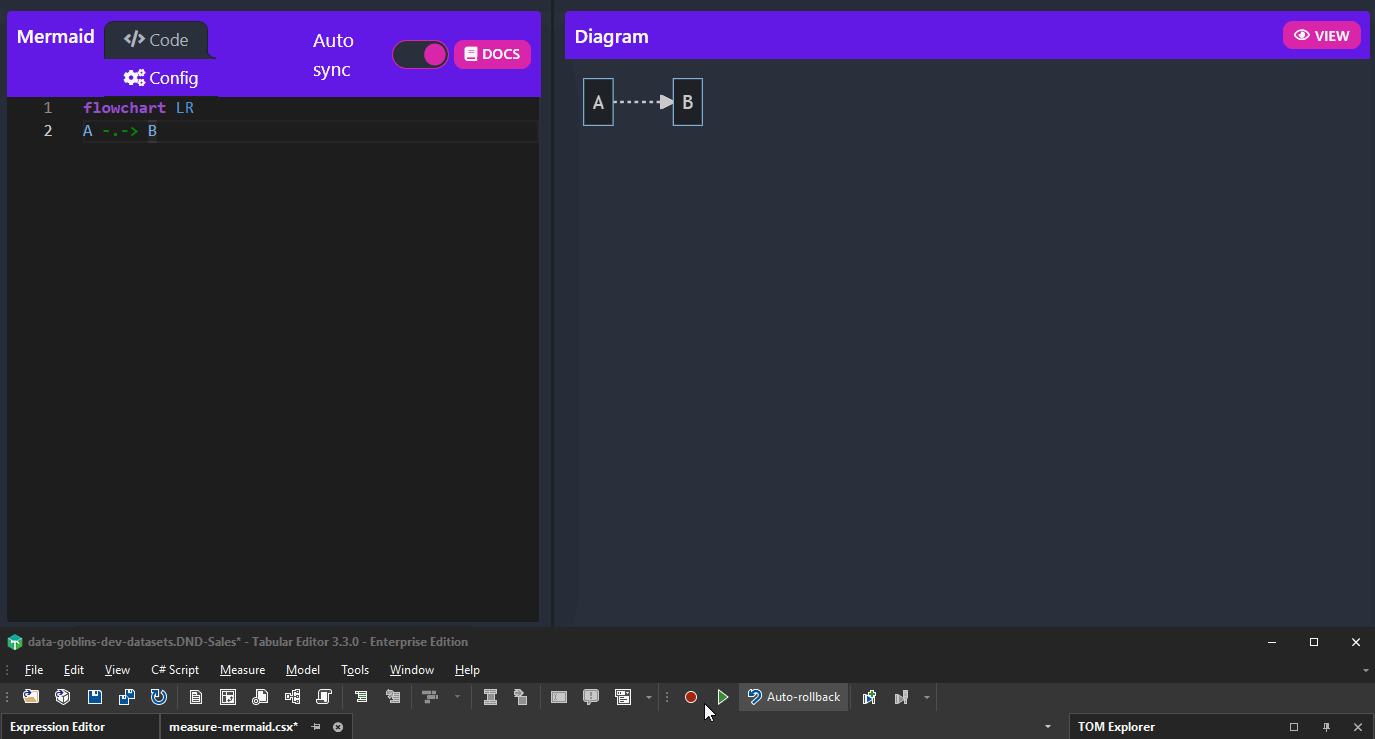
Task: Select the hierarchy diagram toolbar icon
Action: point(292,697)
